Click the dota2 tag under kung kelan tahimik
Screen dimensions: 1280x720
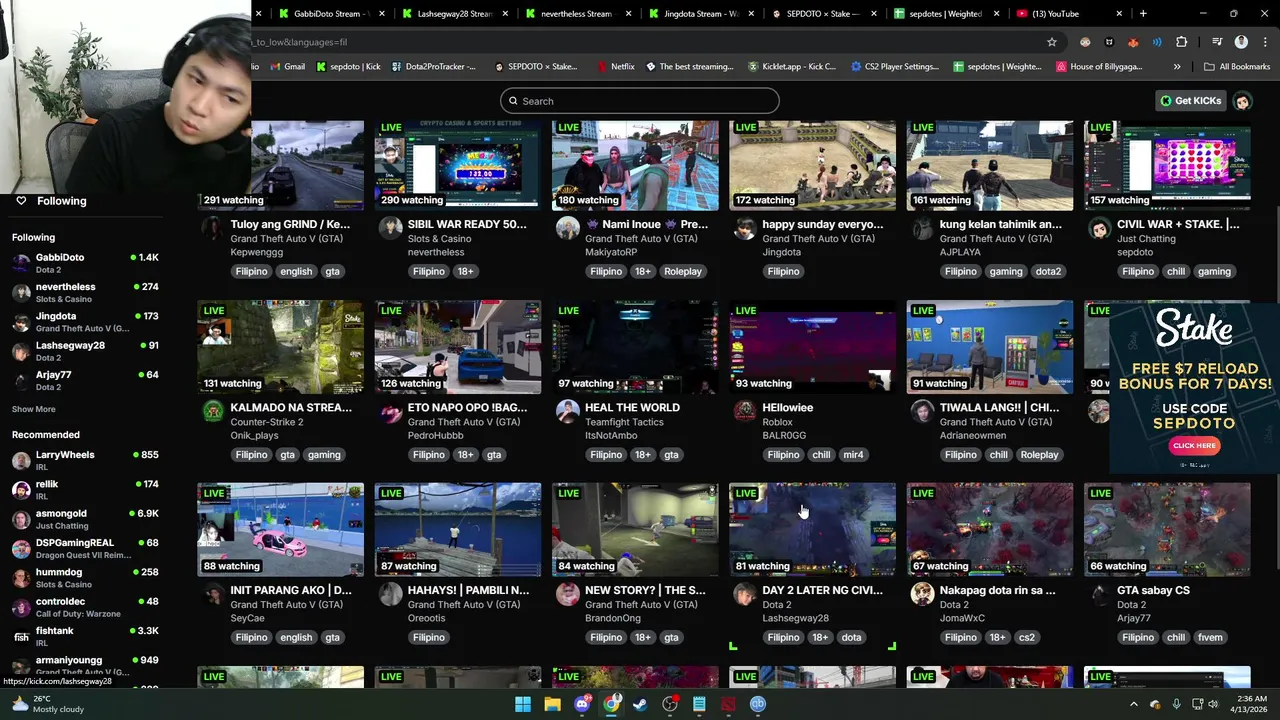(1048, 271)
